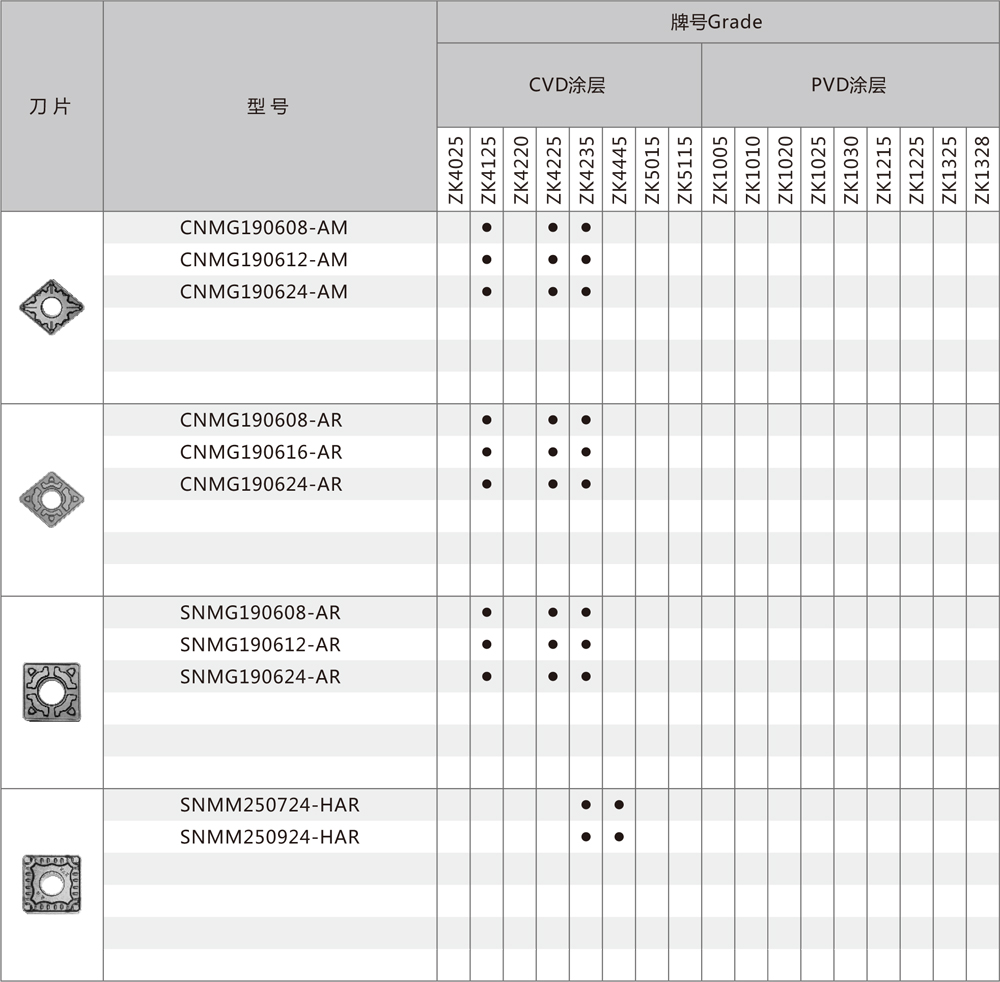This screenshot has width=1000, height=982.
Task: Select the ZK1328 column header
Action: (982, 170)
